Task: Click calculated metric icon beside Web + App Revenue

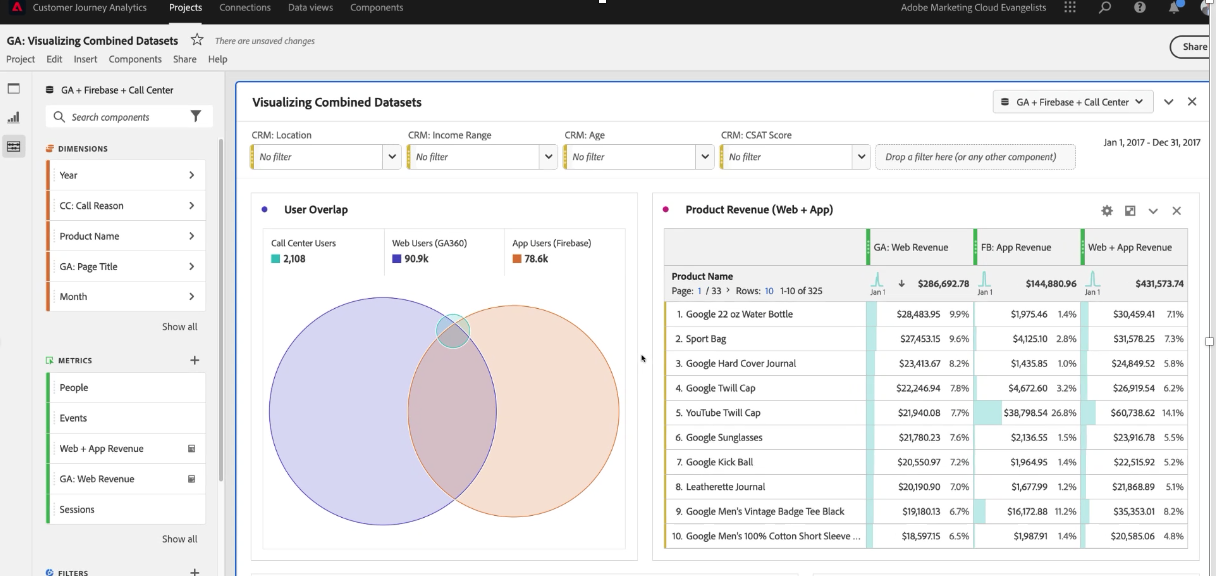Action: coord(191,449)
